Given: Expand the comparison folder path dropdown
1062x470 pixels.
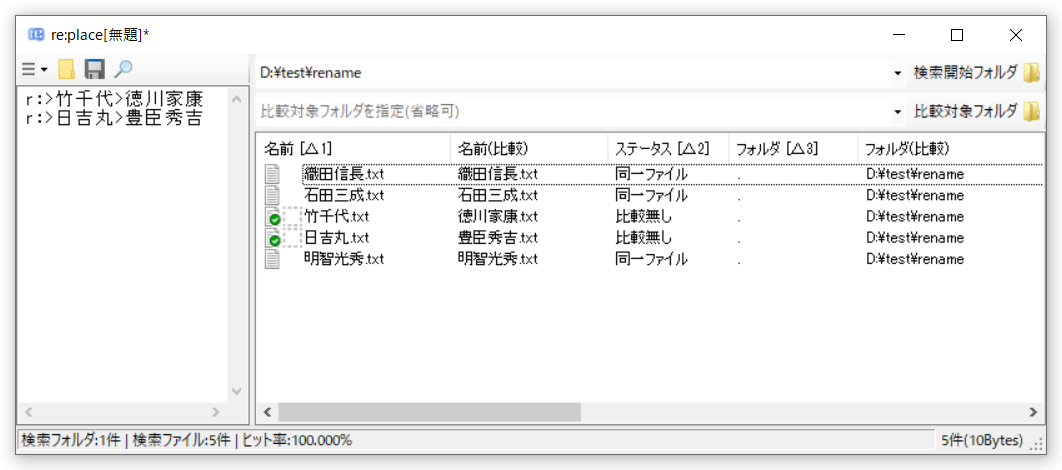Looking at the screenshot, I should tap(897, 111).
